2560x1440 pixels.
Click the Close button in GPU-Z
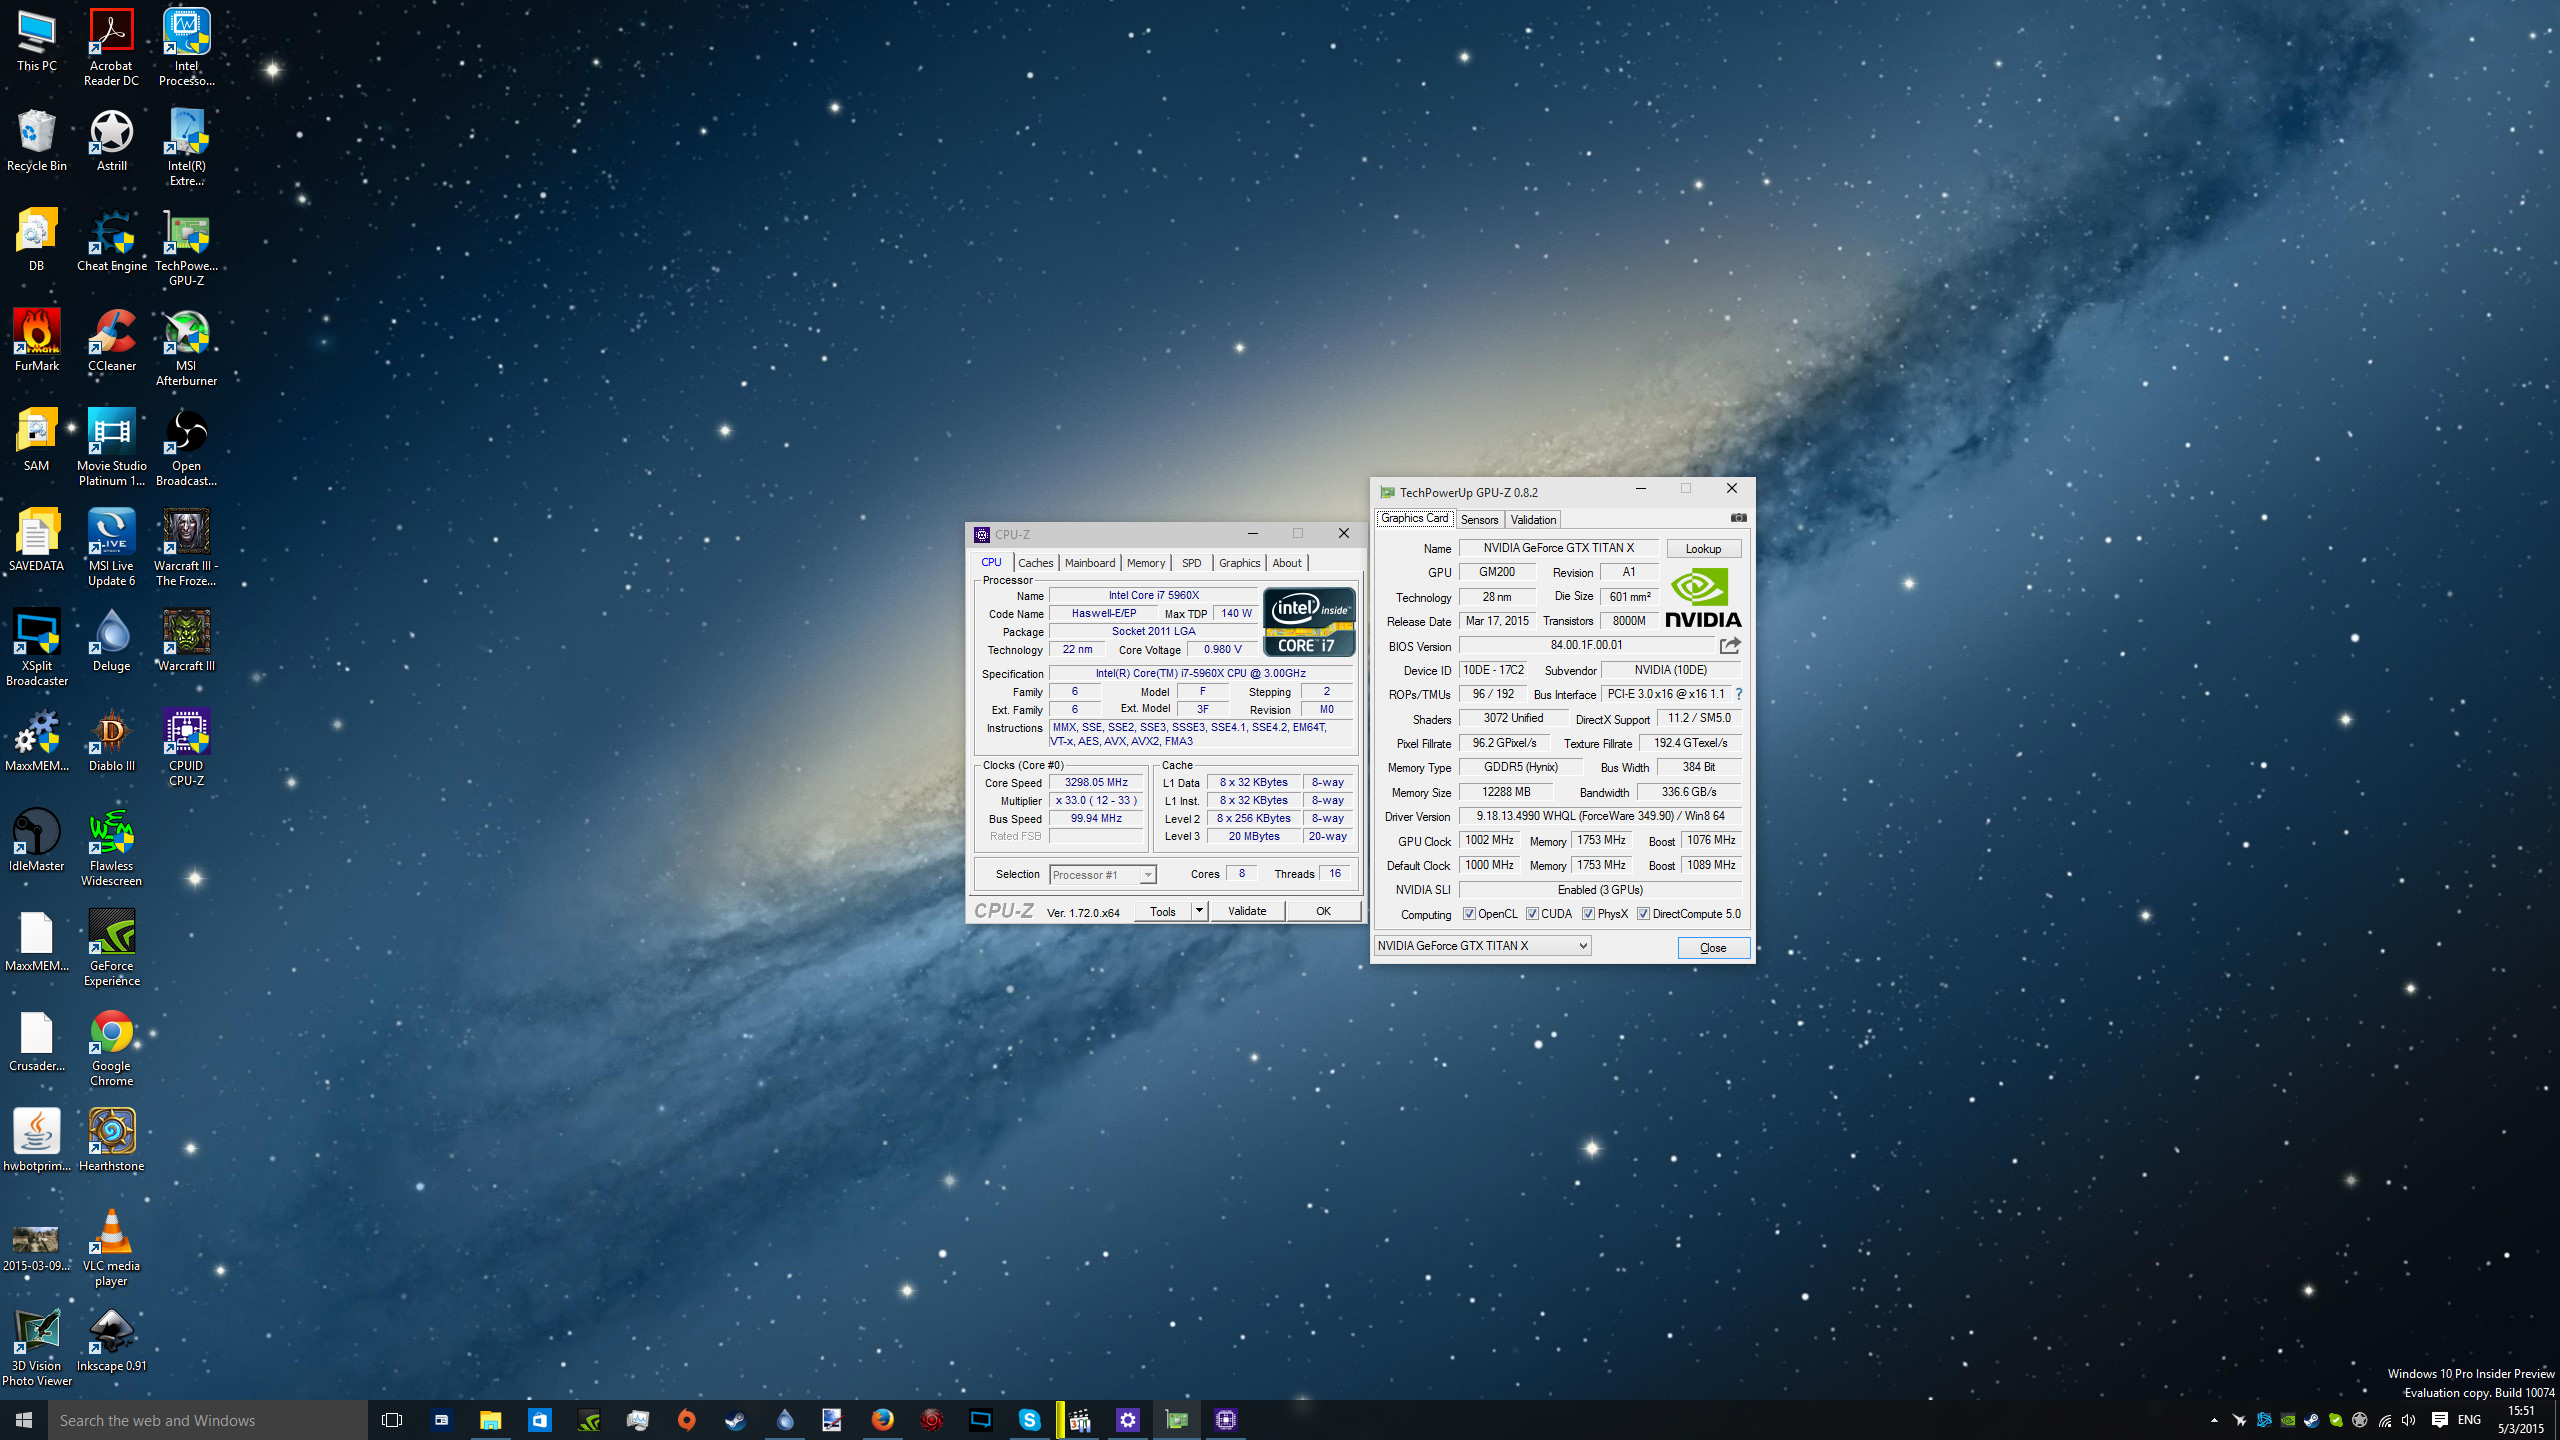(x=1713, y=948)
